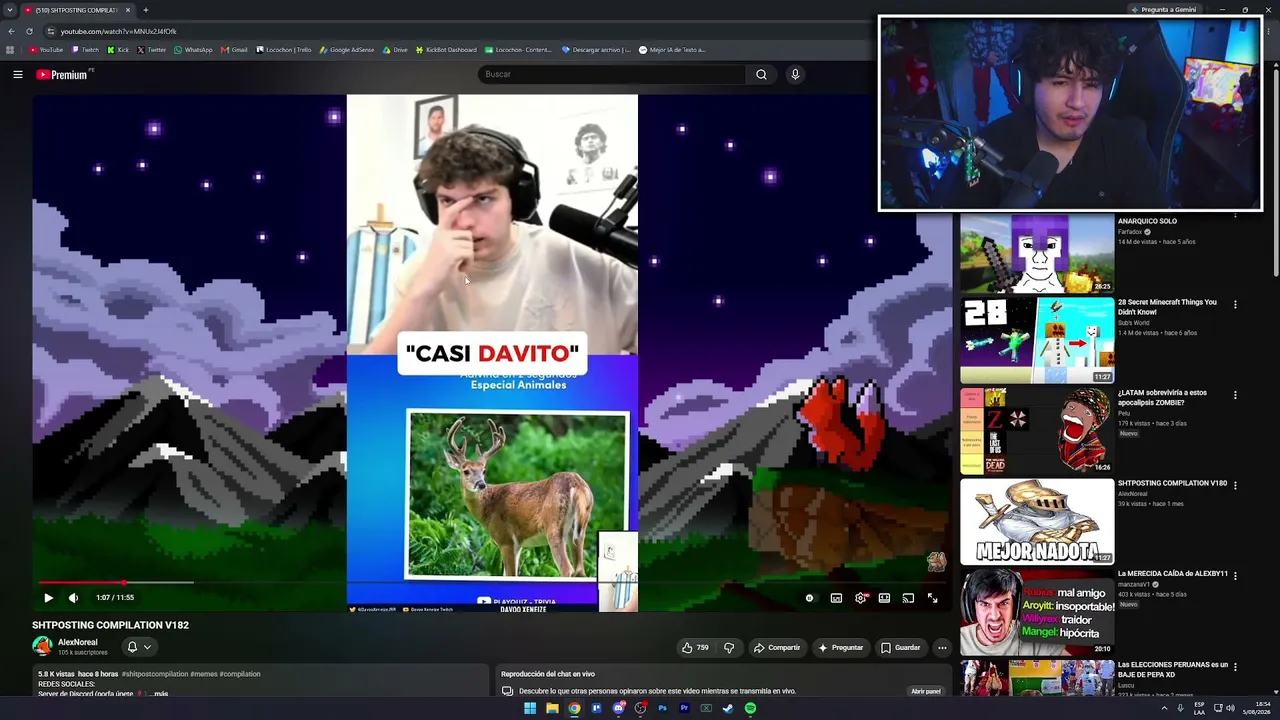Image resolution: width=1280 pixels, height=720 pixels.
Task: Dislike the video with thumbs down
Action: click(x=729, y=647)
